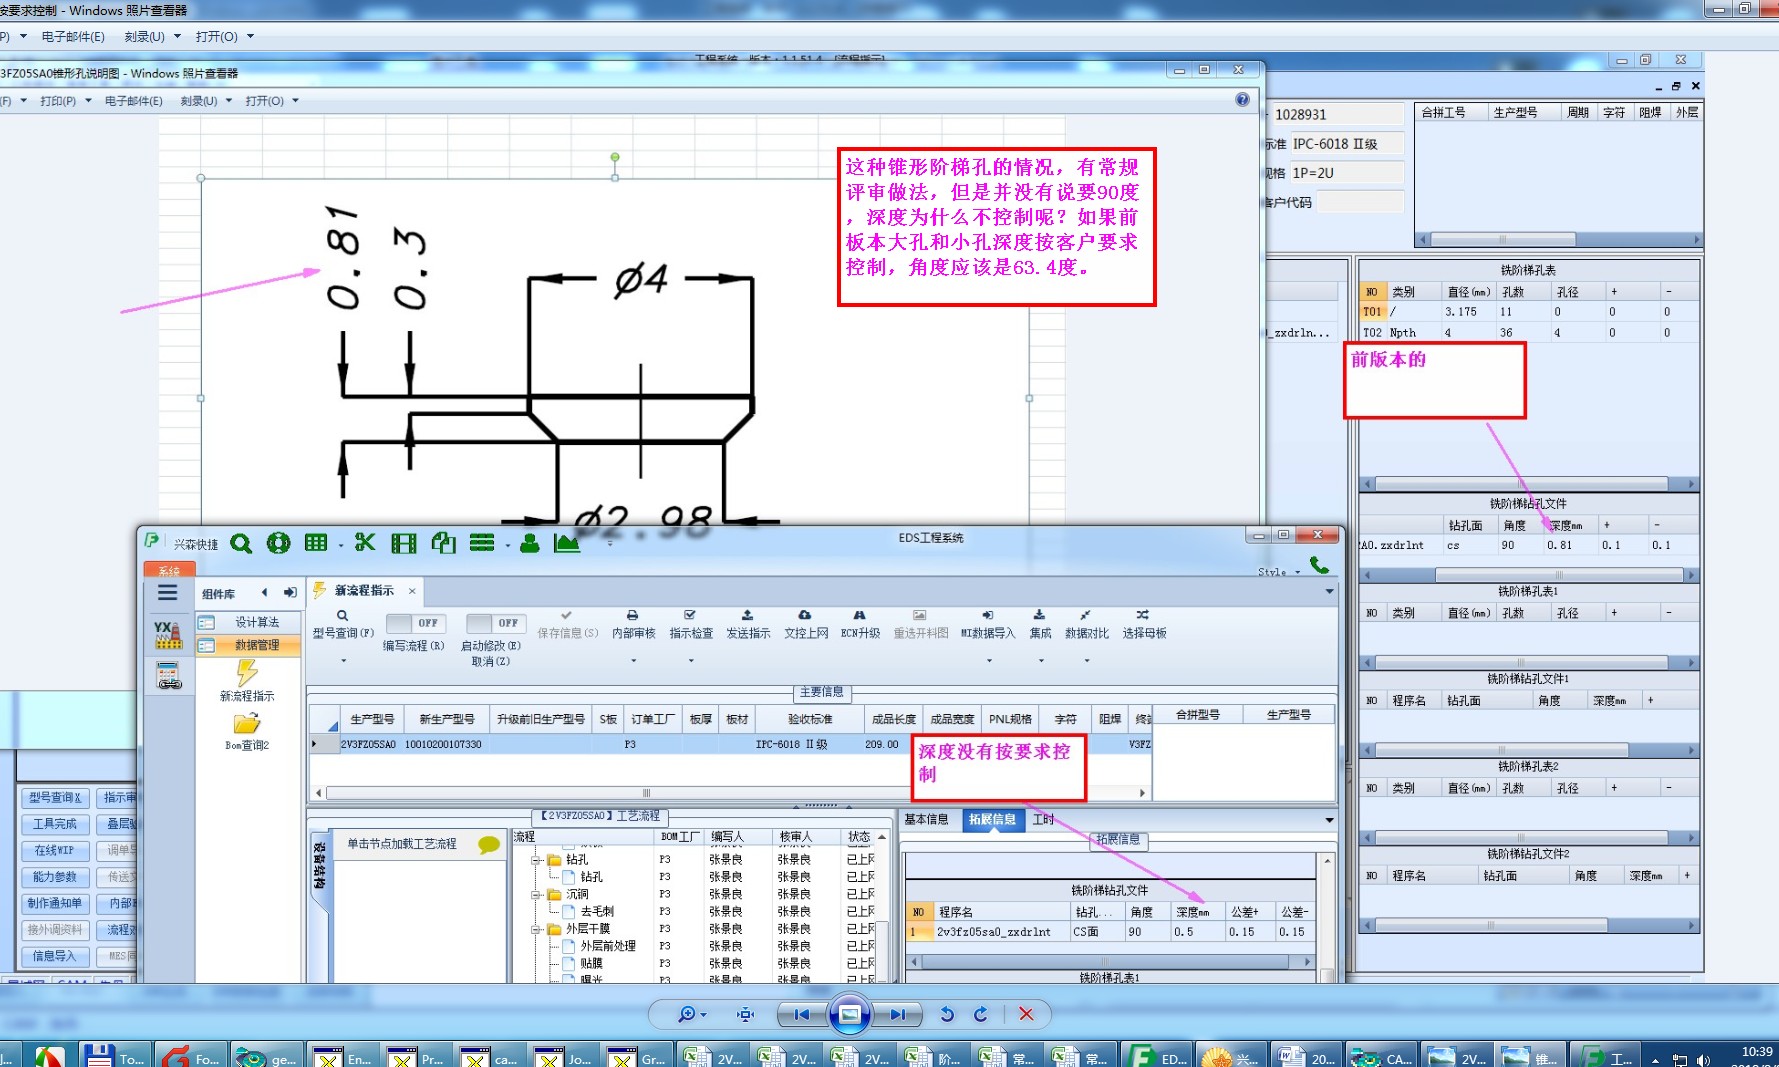The image size is (1779, 1067).
Task: Click the 信息导入 button in the background panel
Action: pos(55,956)
